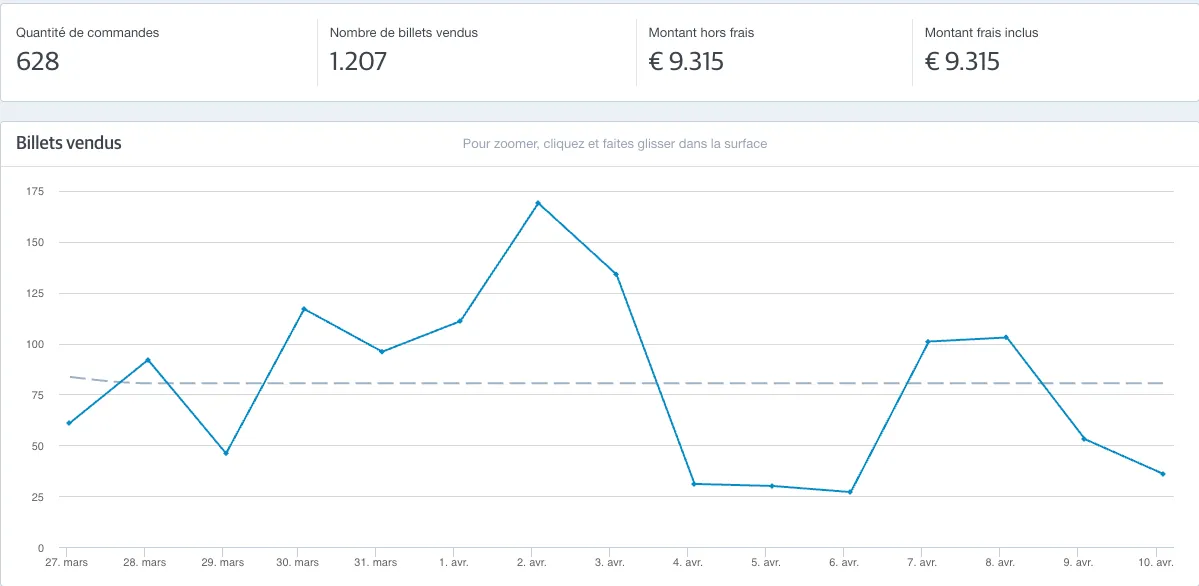Select the 3. avr. point on the line
Screen dimensions: 1199x586
pyautogui.click(x=616, y=274)
